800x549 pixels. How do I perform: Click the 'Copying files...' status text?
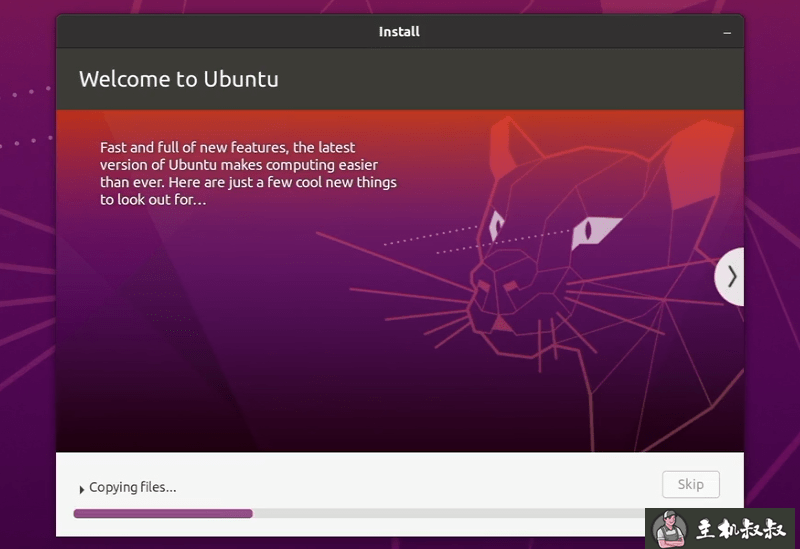pyautogui.click(x=133, y=487)
